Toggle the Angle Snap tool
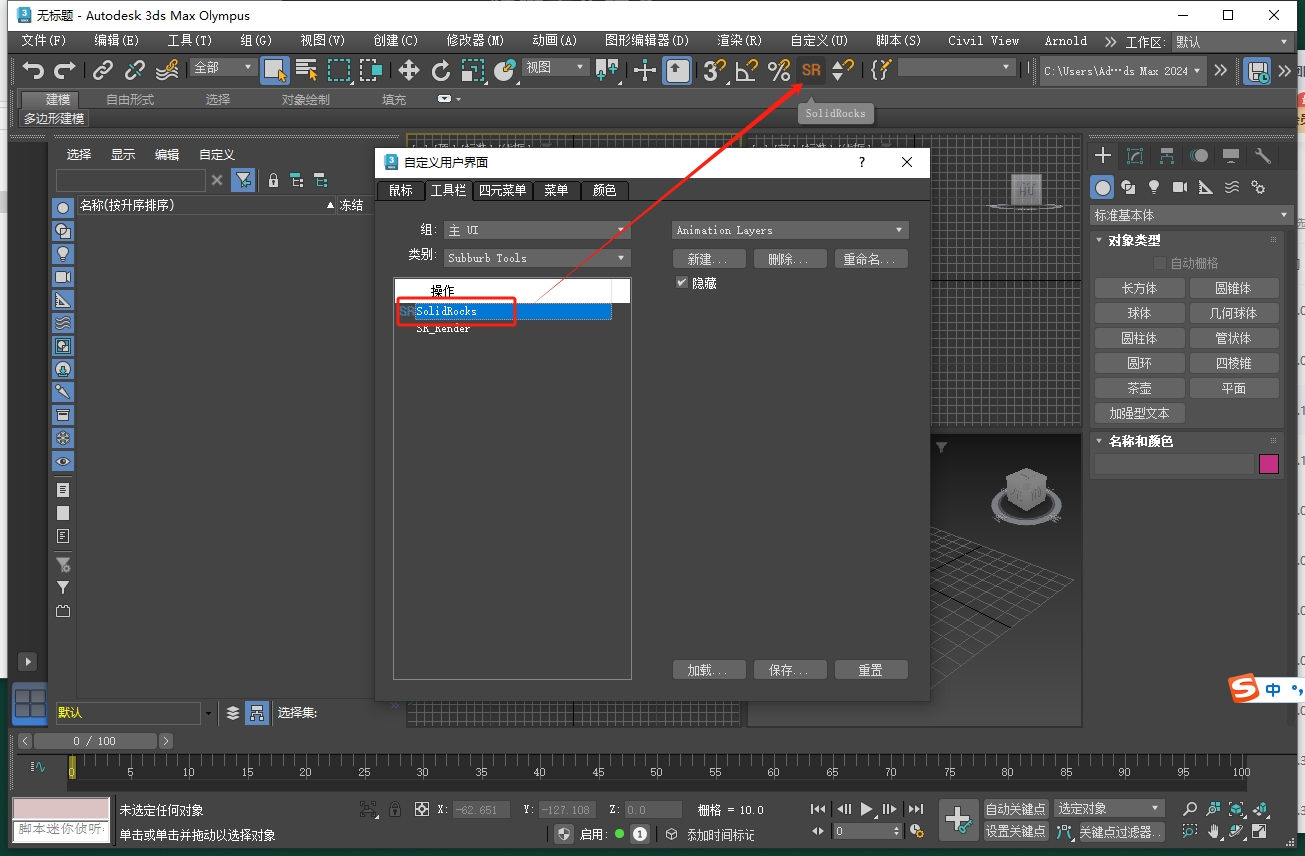 coord(746,70)
